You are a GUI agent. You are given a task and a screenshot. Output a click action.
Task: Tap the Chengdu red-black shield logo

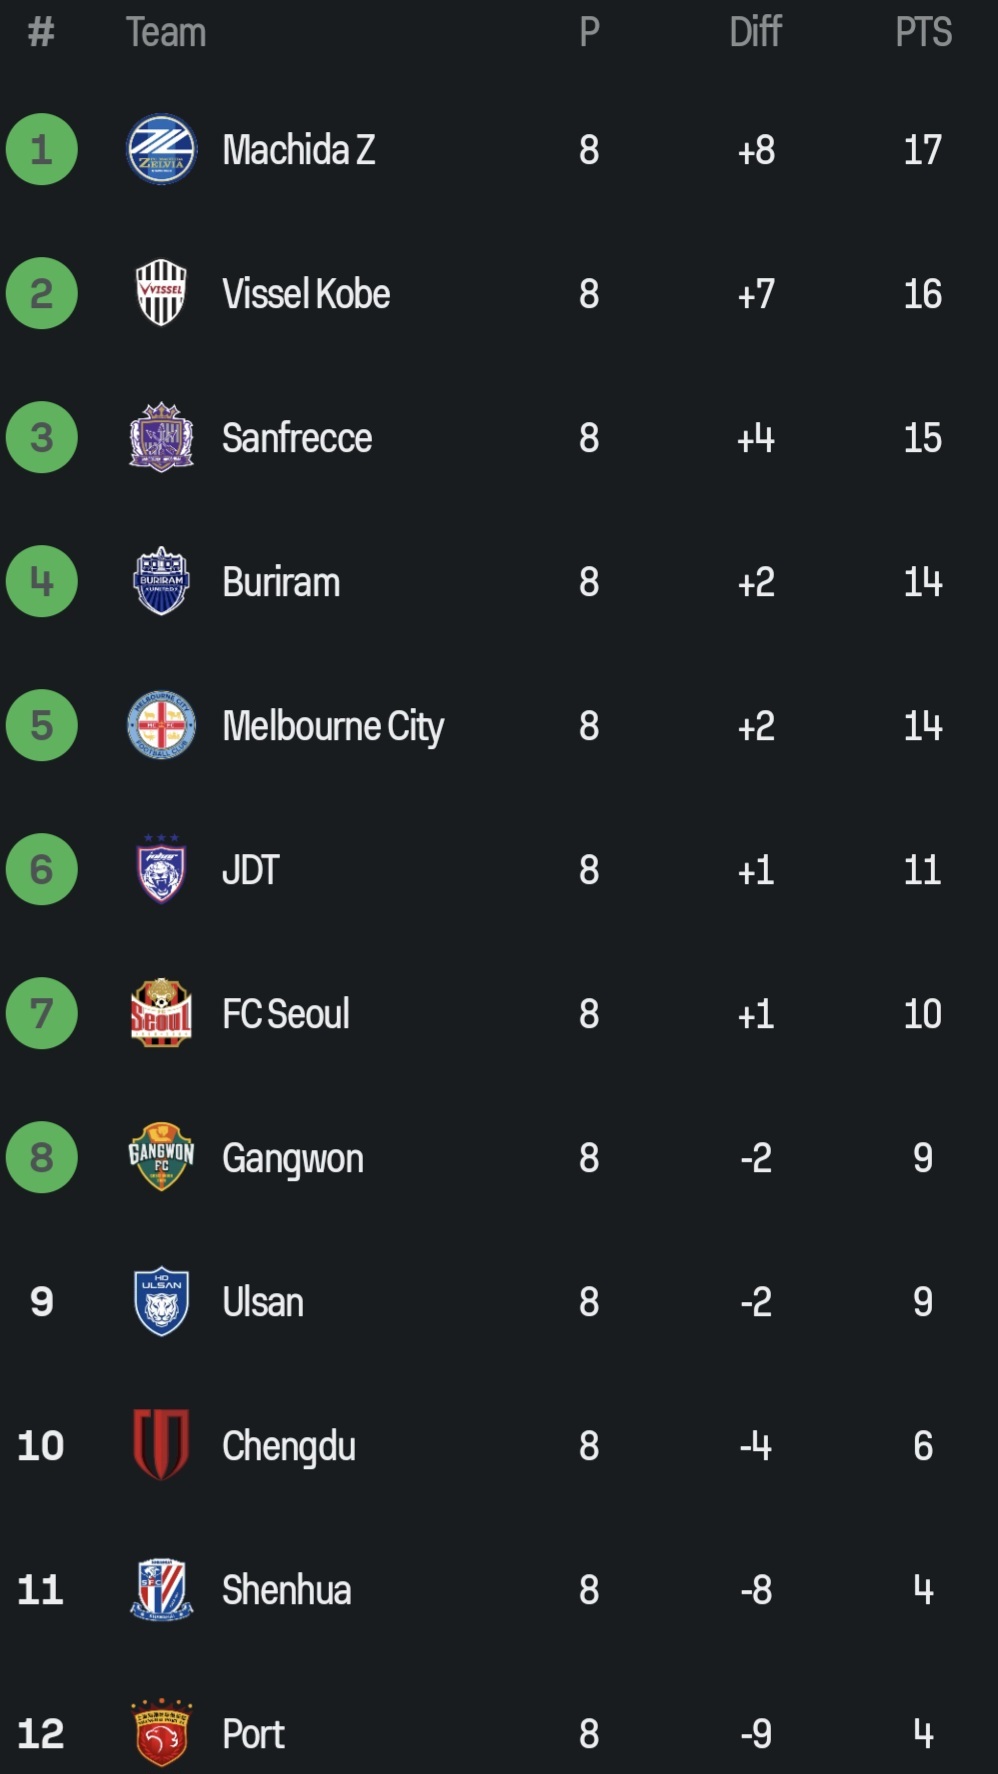tap(161, 1445)
